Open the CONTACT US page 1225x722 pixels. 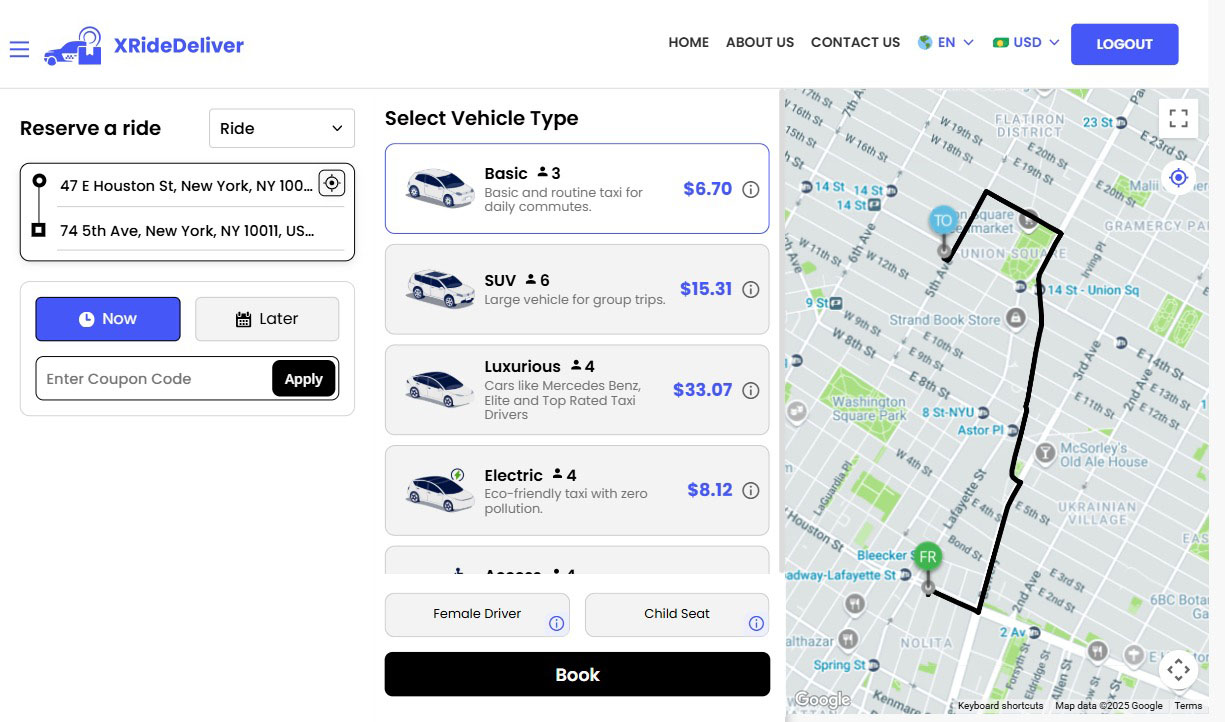pyautogui.click(x=855, y=42)
